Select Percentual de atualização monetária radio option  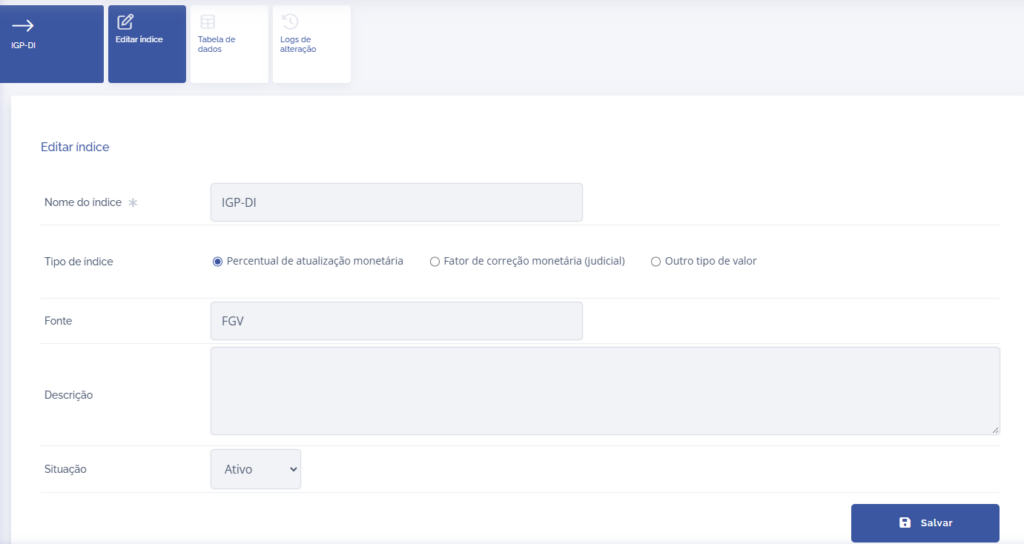[217, 262]
